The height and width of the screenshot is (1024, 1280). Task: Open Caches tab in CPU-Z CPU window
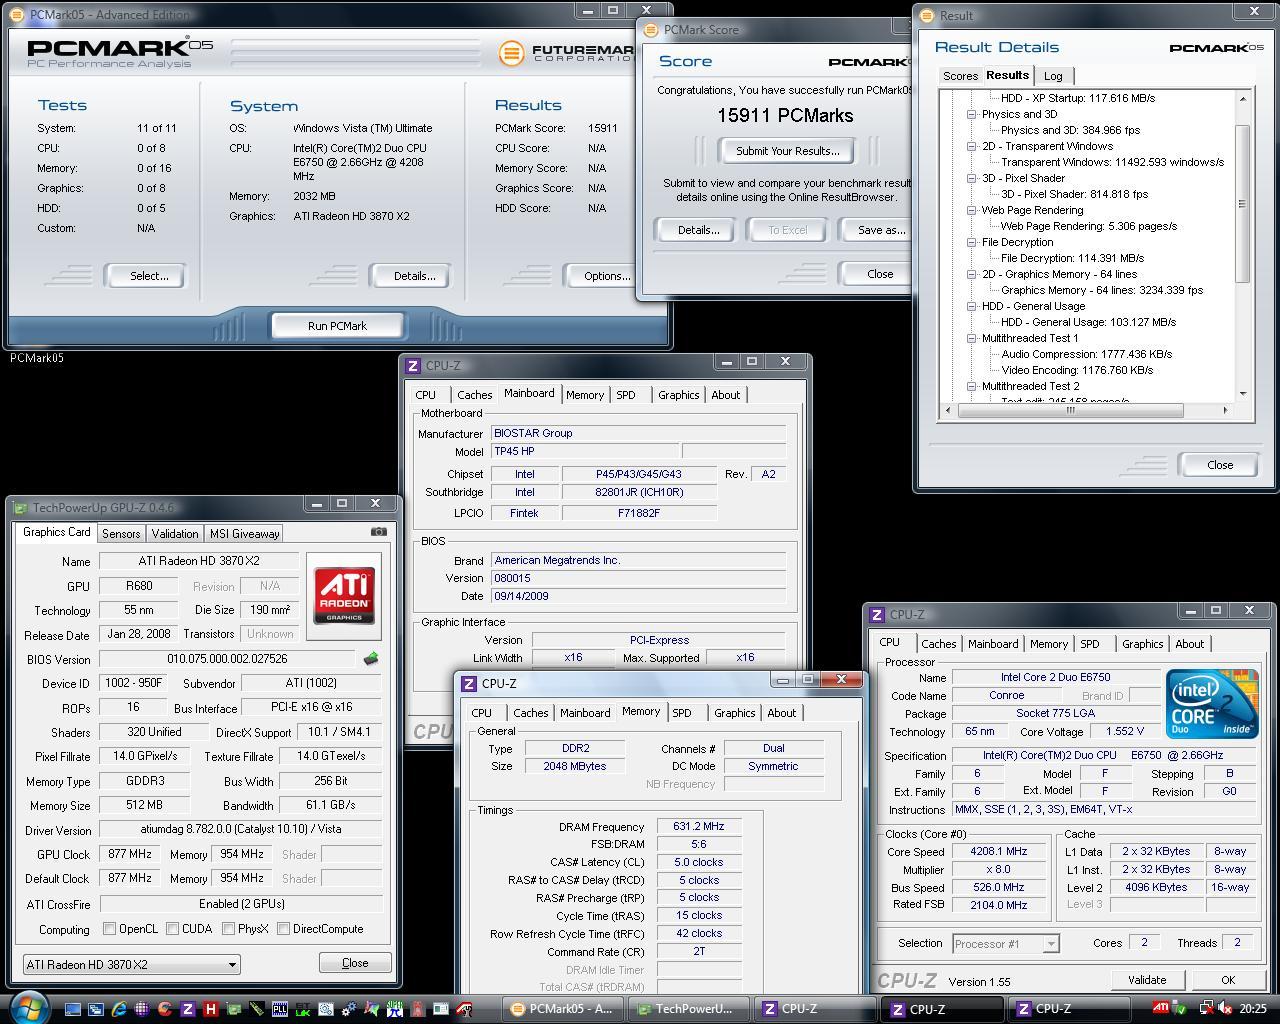938,644
